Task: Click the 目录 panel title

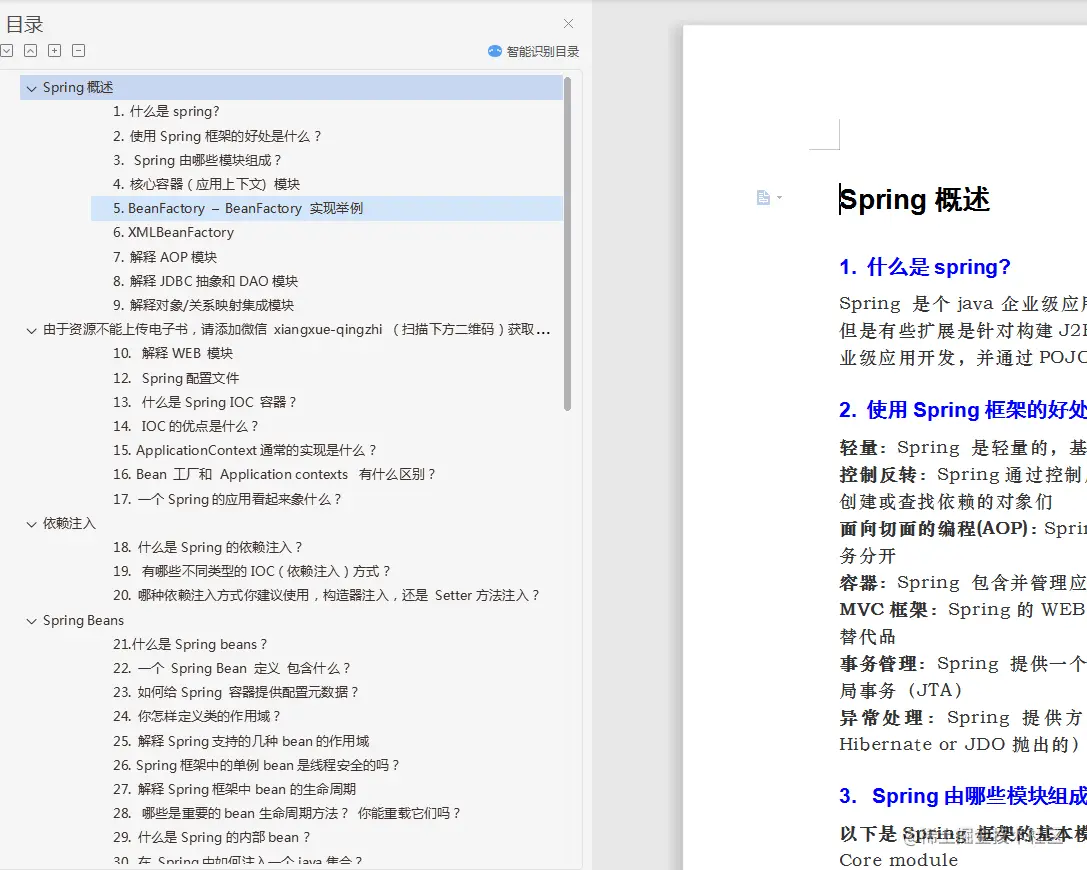Action: coord(24,25)
